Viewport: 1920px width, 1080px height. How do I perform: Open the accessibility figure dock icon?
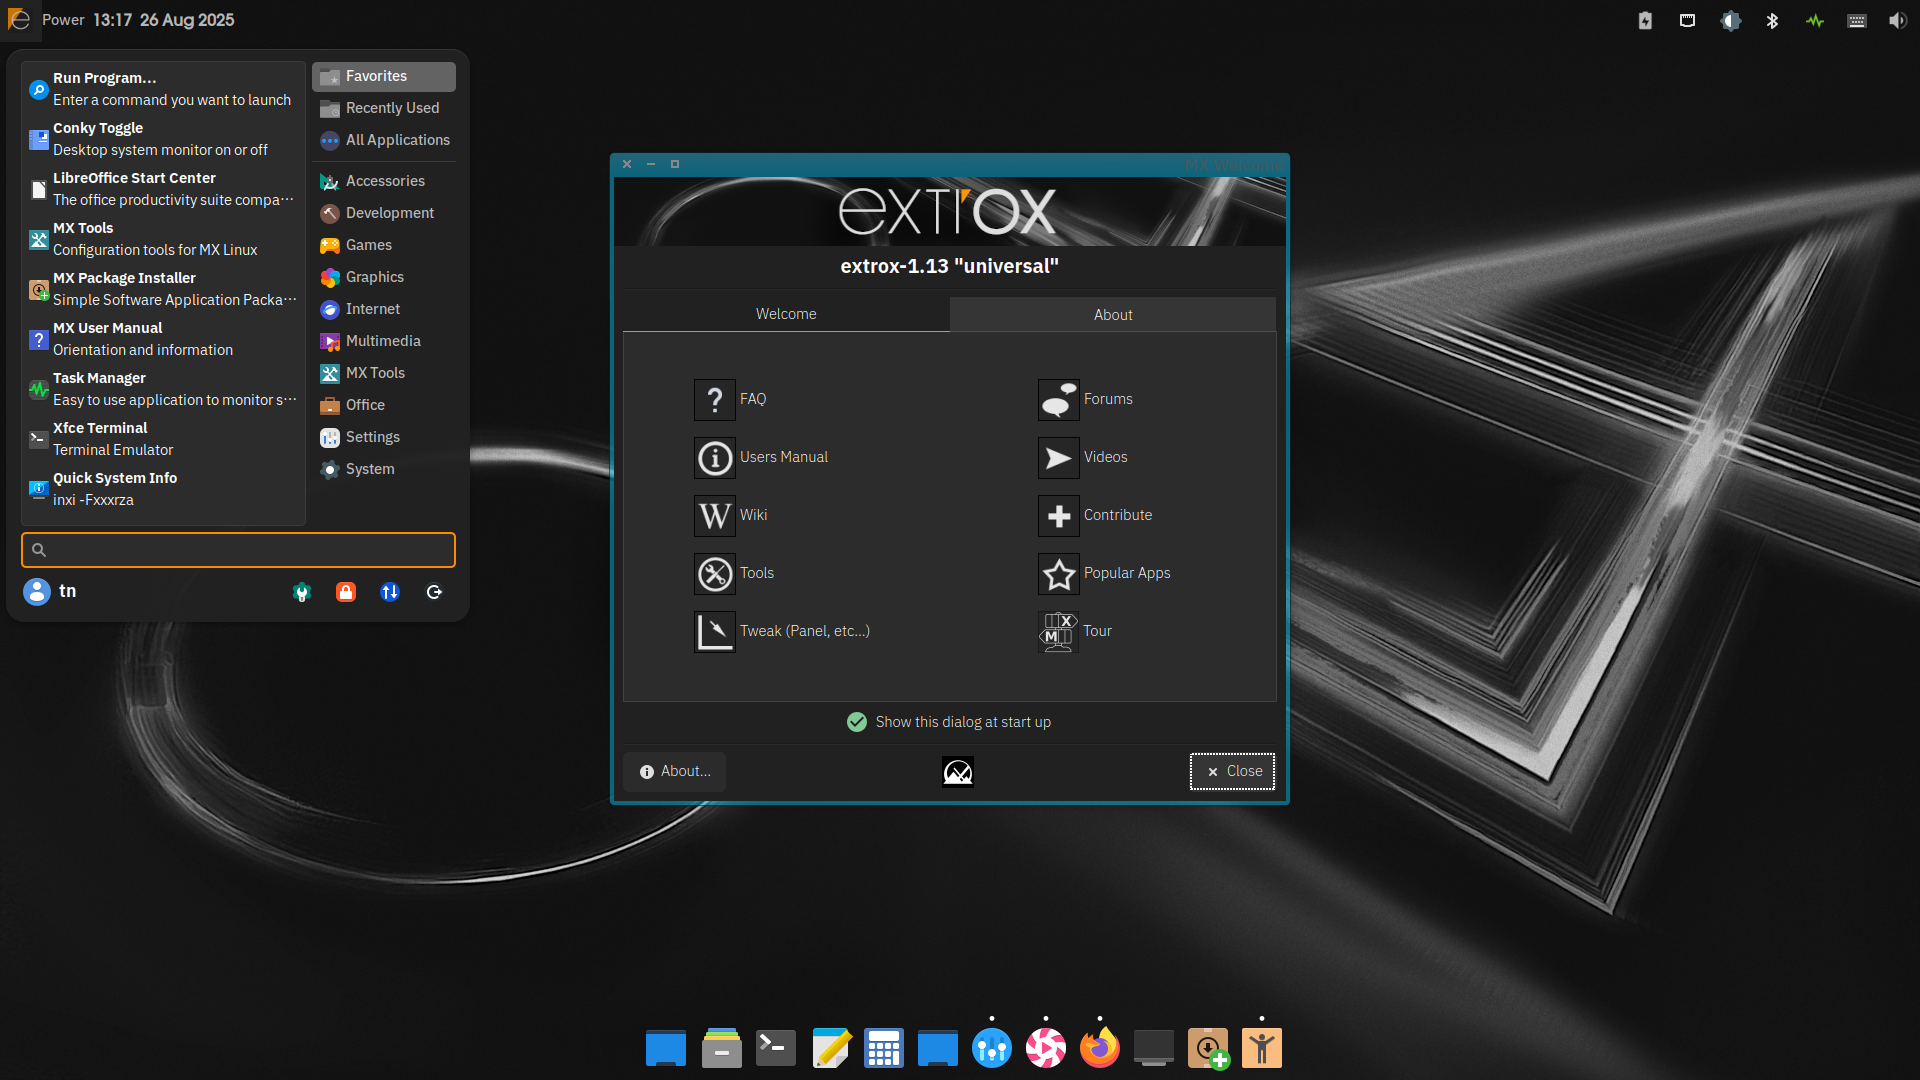1262,1048
